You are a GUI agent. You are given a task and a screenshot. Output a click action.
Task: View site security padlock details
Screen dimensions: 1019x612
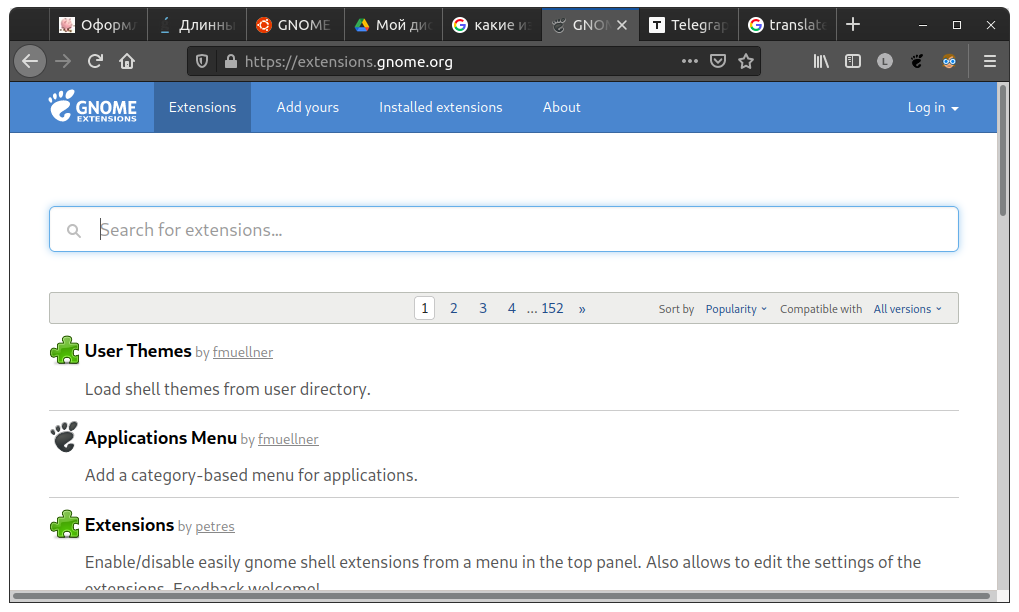tap(231, 62)
